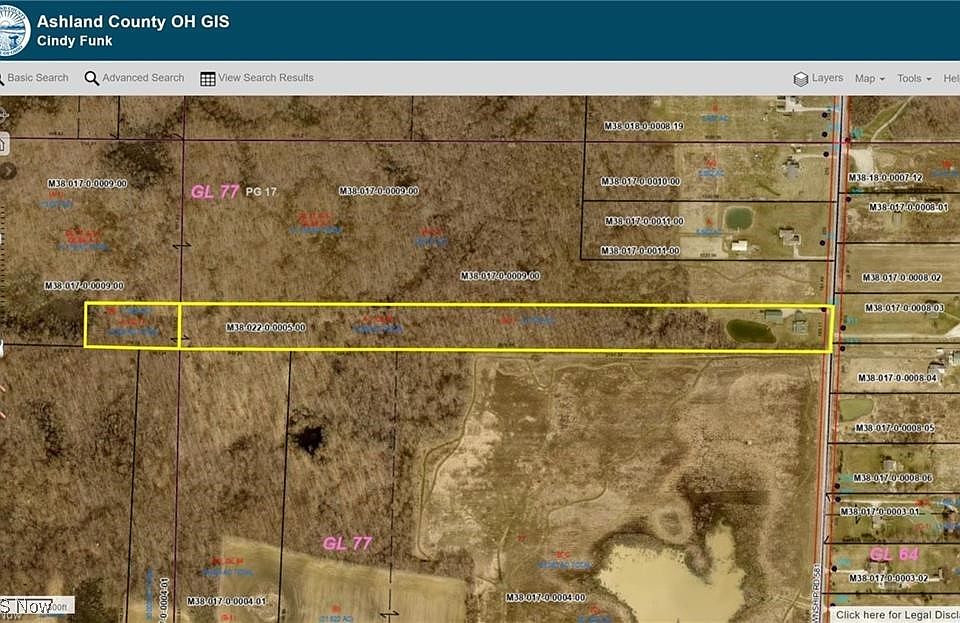Click parcel label M38-017-0-0010-00
The height and width of the screenshot is (623, 960).
click(x=640, y=182)
